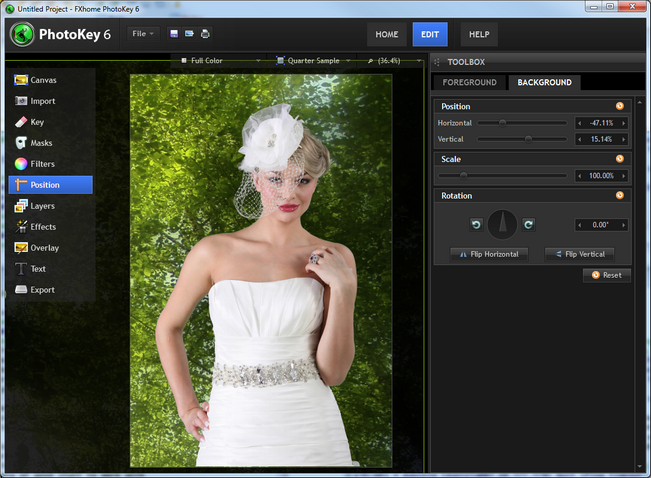
Task: Click the bride image in the canvas preview
Action: point(261,271)
